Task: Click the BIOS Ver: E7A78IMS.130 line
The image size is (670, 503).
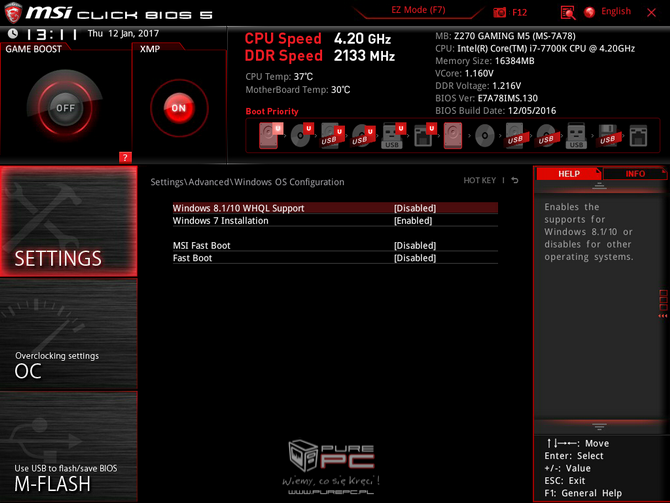Action: 487,98
